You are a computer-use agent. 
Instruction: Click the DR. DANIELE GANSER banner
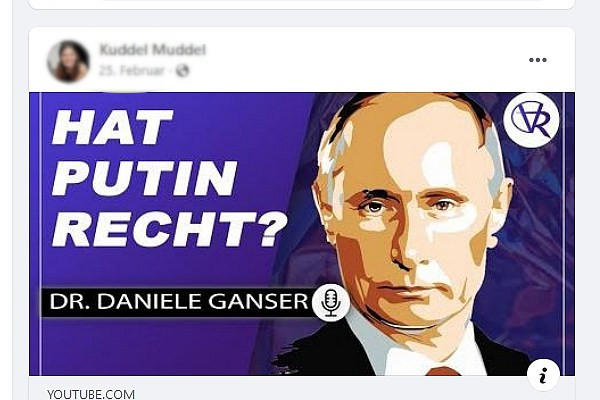point(176,302)
